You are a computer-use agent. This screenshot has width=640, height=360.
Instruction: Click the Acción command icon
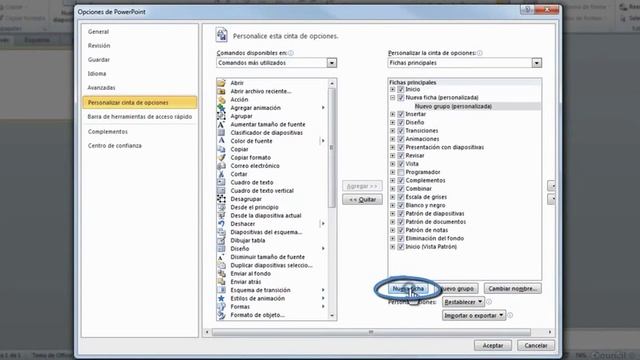click(221, 100)
